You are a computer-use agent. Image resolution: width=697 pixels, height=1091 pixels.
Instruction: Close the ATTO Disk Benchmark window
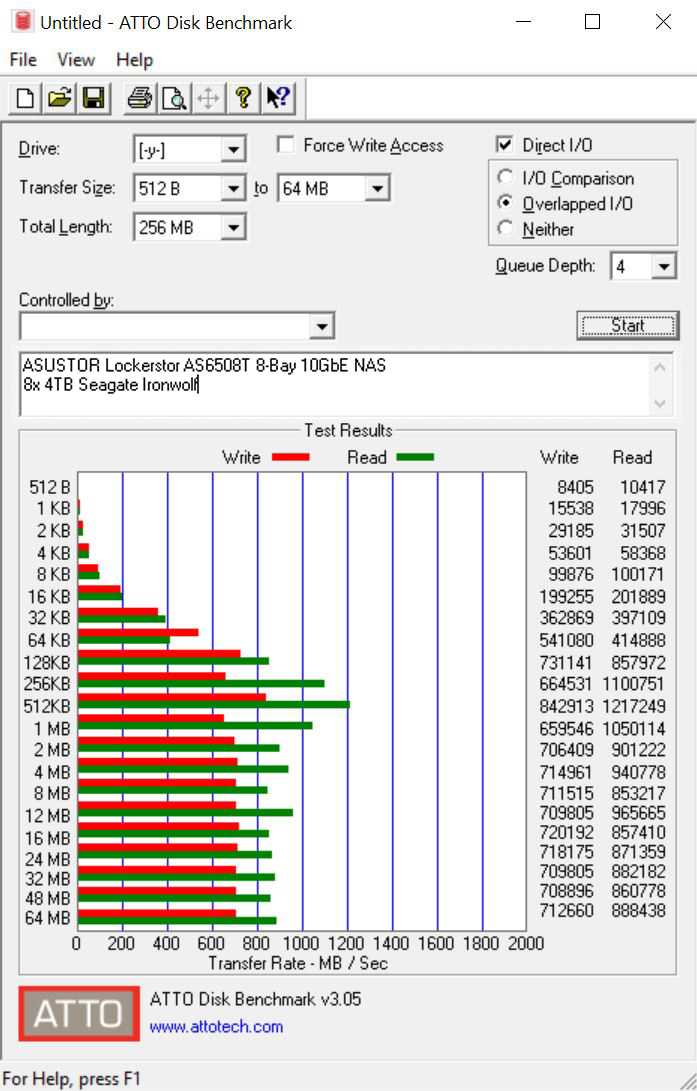coord(664,22)
